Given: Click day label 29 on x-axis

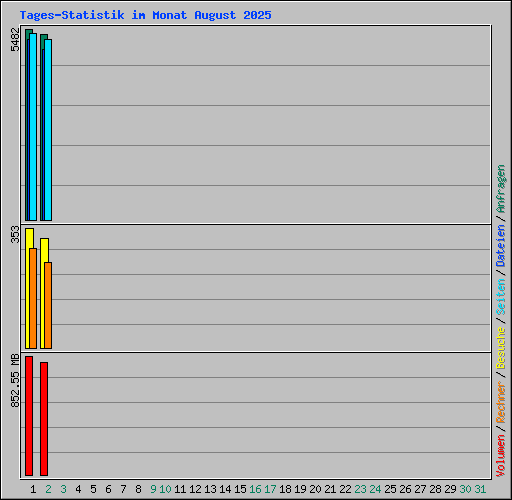Looking at the screenshot, I should [x=450, y=489].
